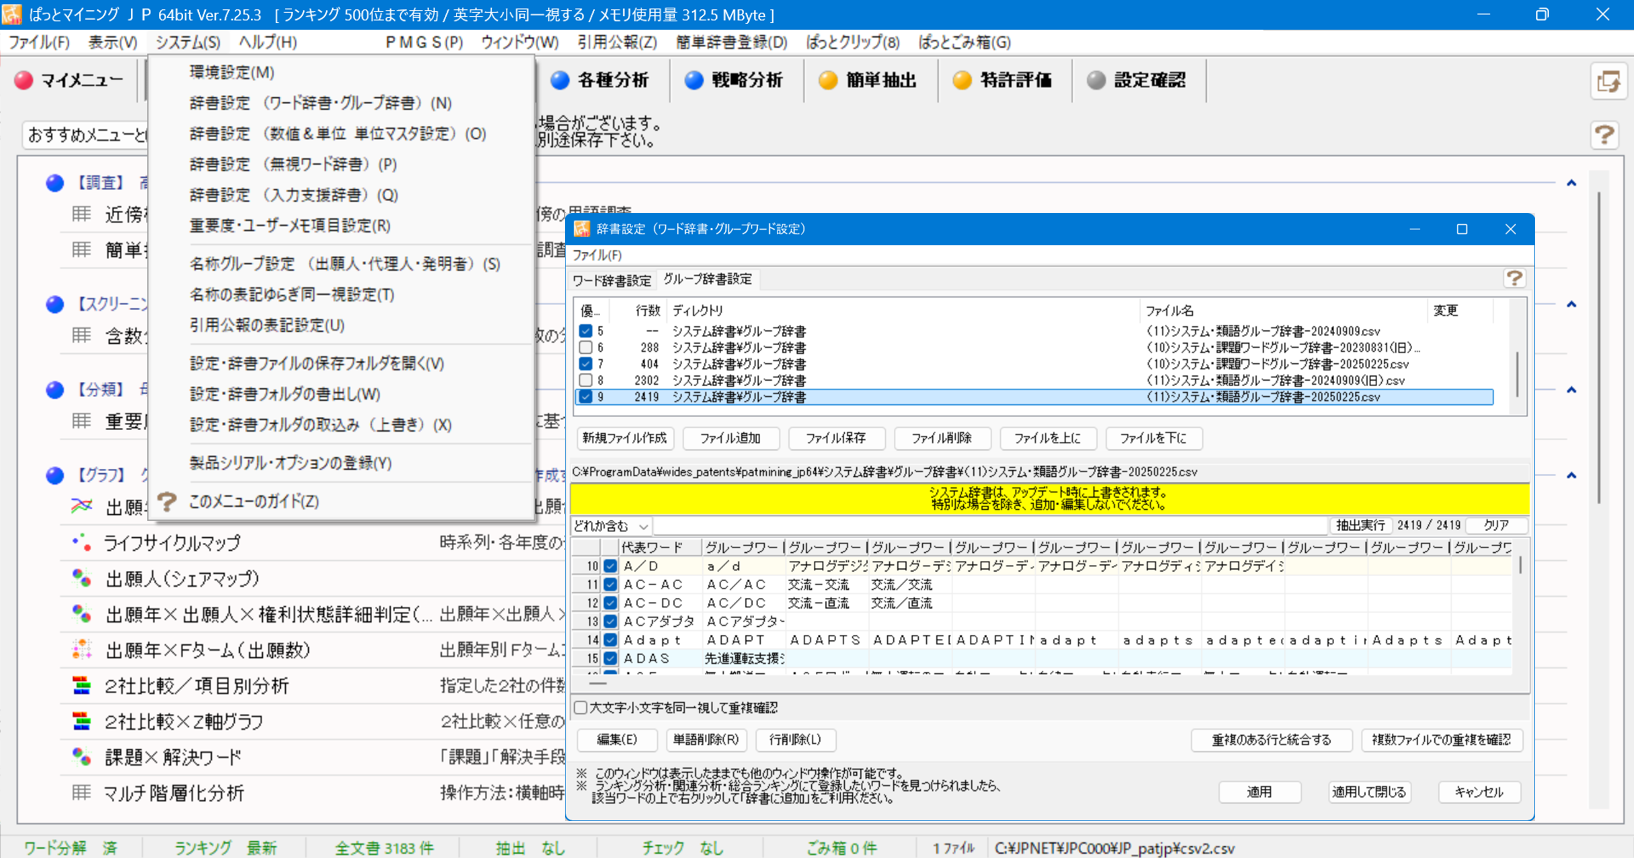Switch to ワード辞書設定 tab
The height and width of the screenshot is (858, 1634).
(x=612, y=280)
